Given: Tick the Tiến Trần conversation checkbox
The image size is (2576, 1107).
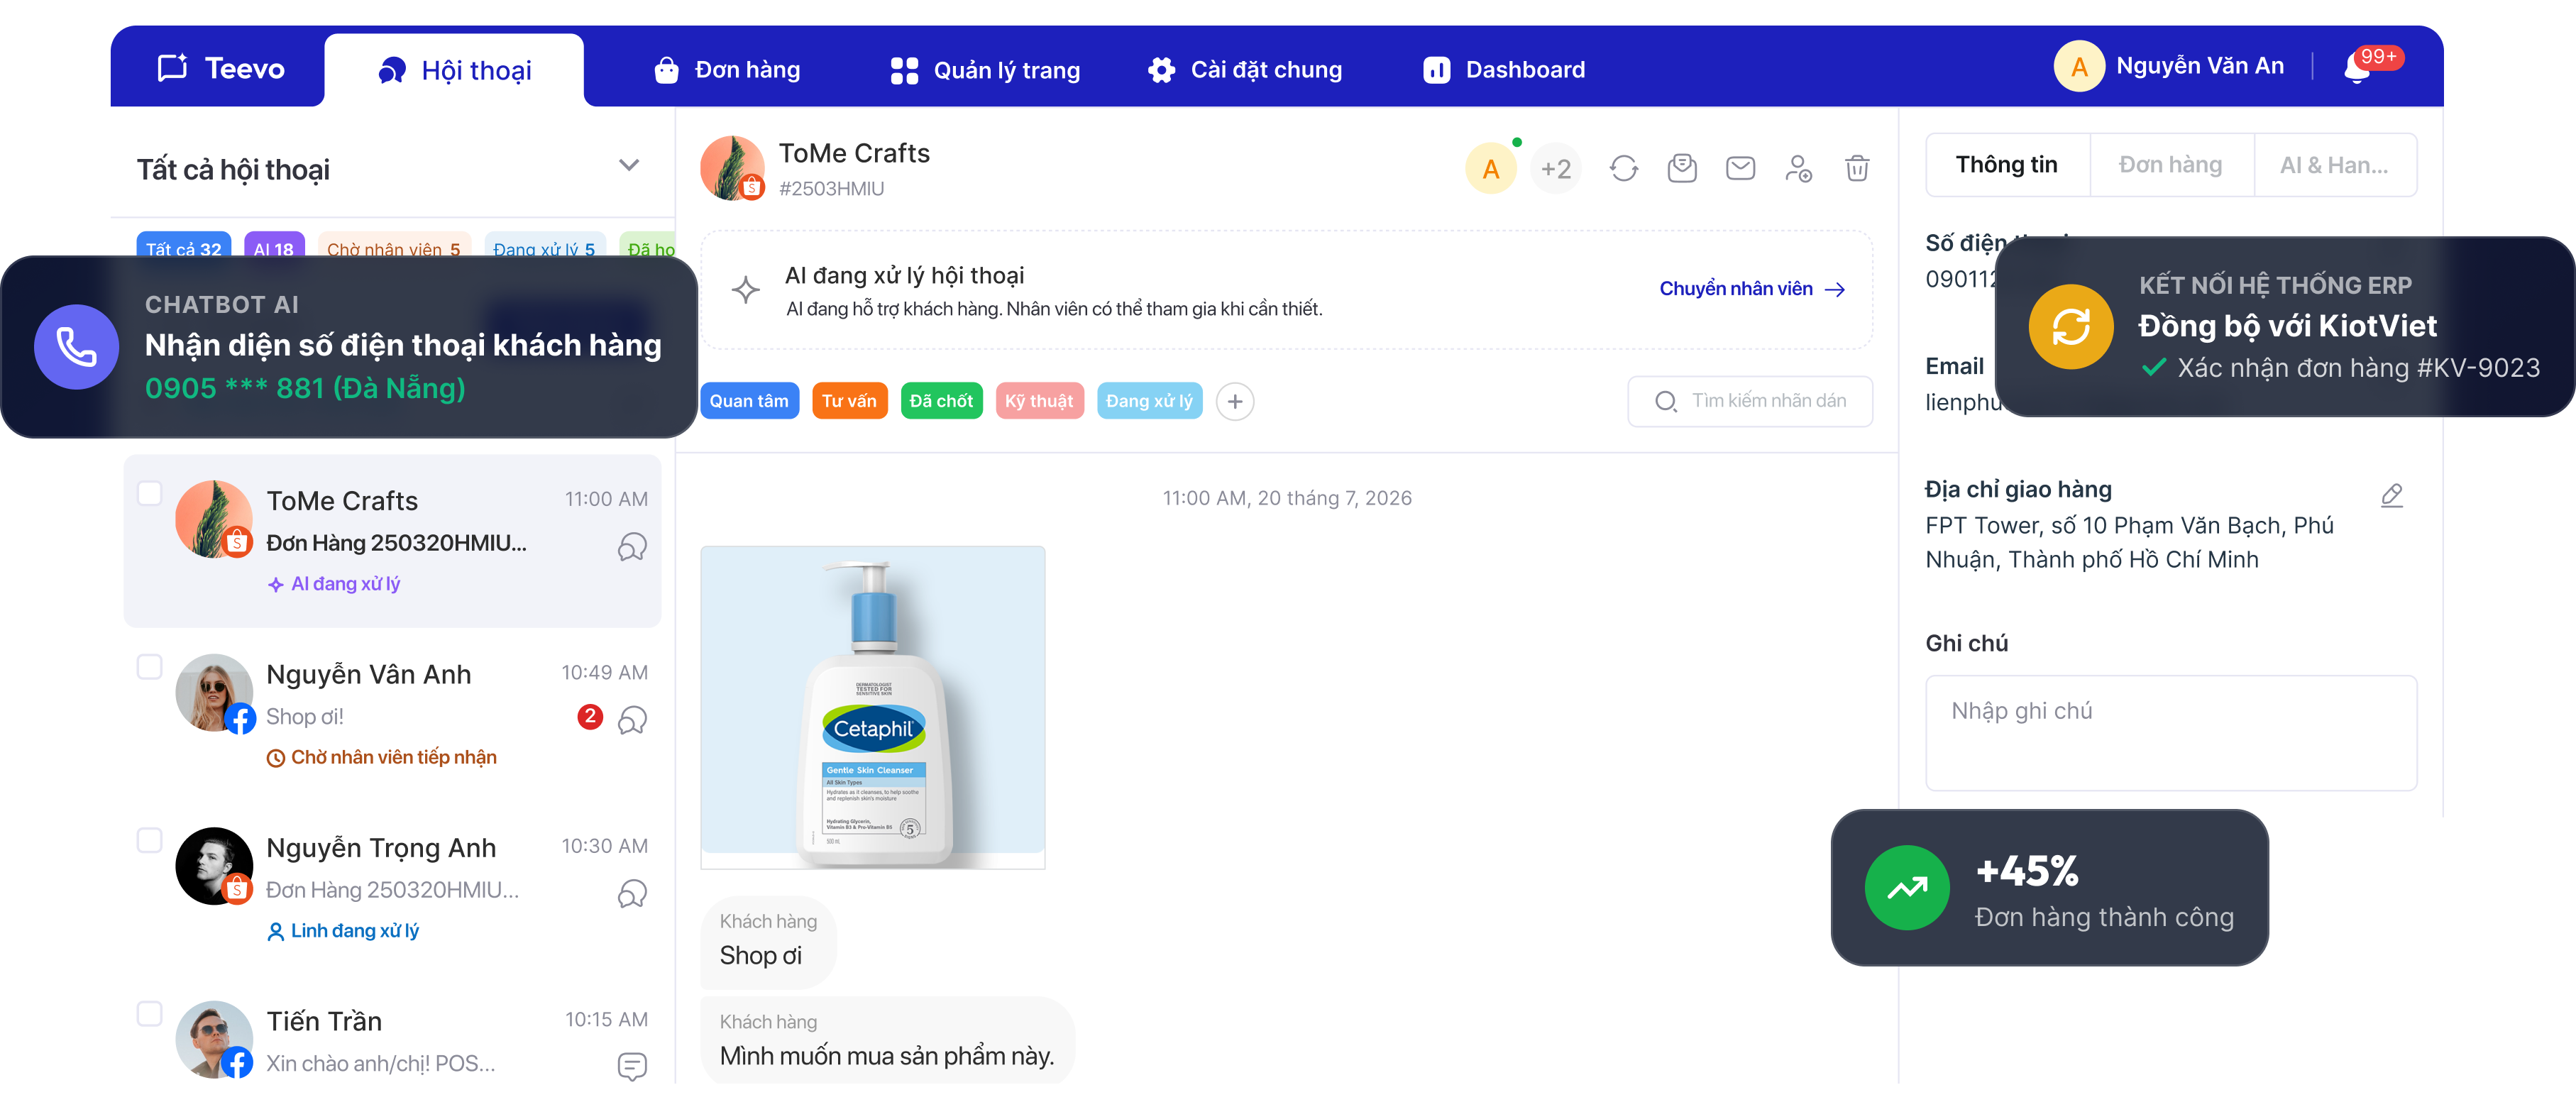Looking at the screenshot, I should (x=149, y=1014).
